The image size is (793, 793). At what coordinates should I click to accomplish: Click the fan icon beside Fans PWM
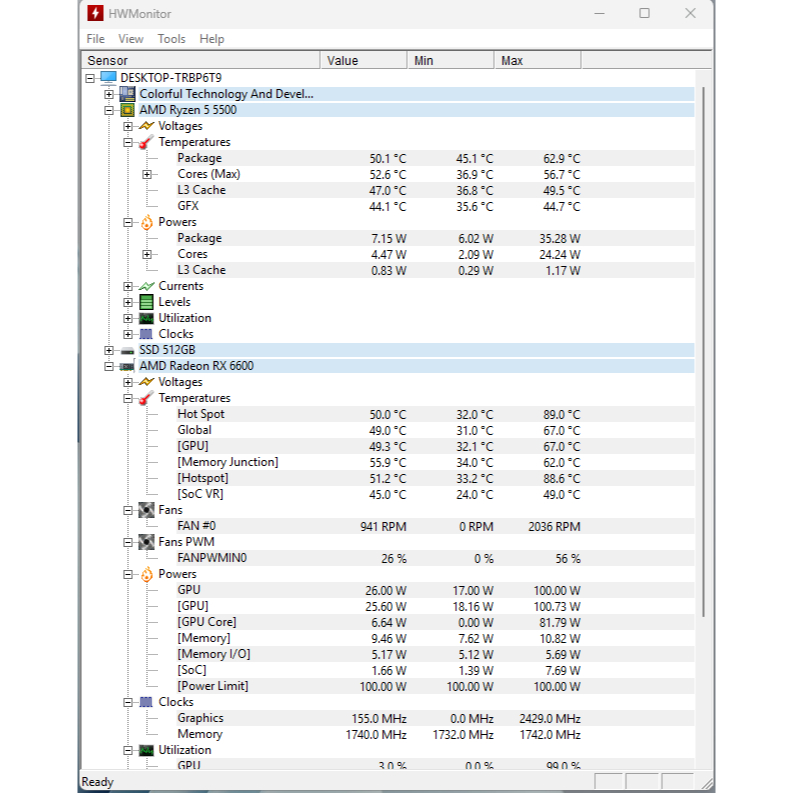147,542
